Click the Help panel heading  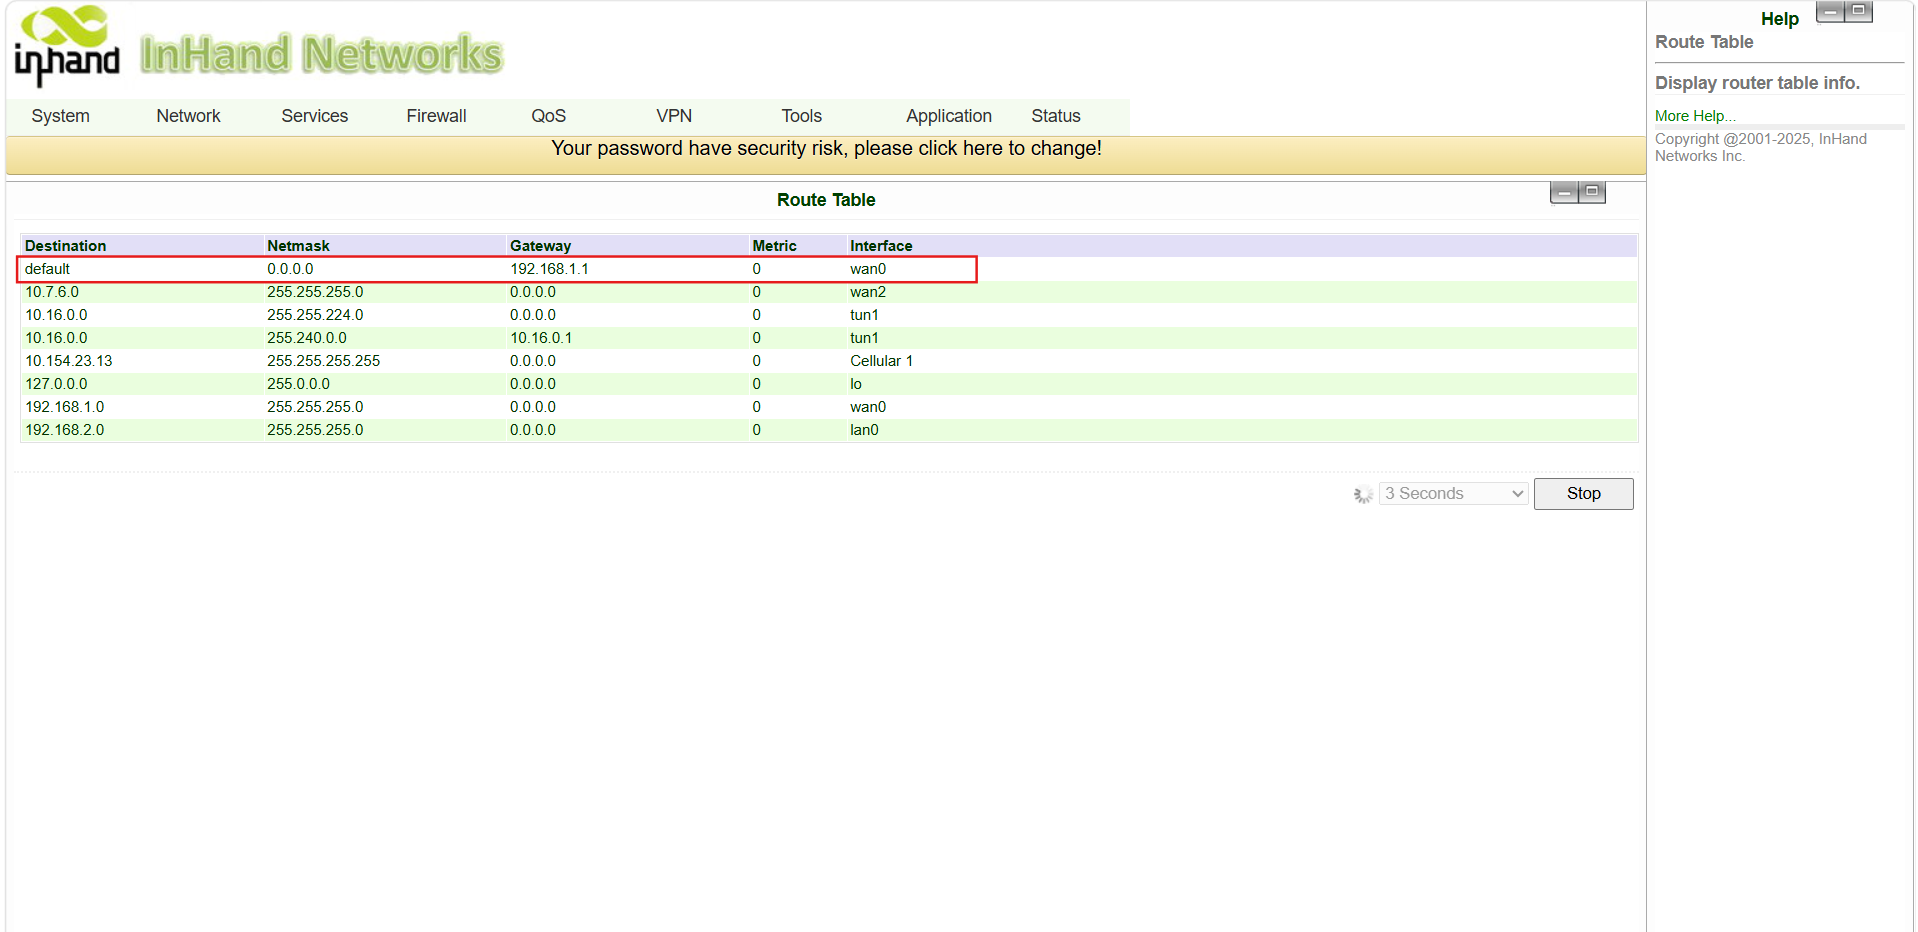(1779, 19)
